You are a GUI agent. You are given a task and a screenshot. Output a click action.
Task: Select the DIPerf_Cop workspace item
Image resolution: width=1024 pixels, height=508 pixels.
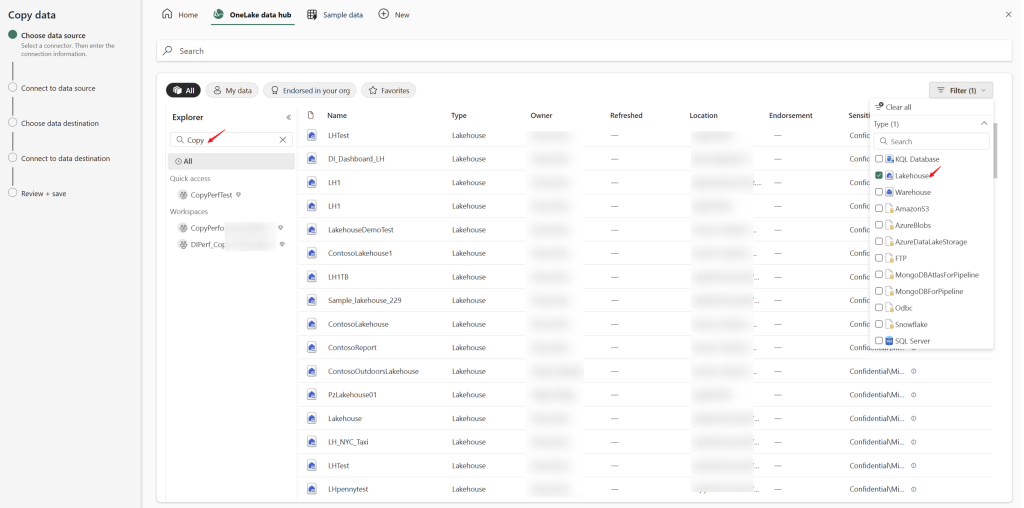[x=231, y=244]
